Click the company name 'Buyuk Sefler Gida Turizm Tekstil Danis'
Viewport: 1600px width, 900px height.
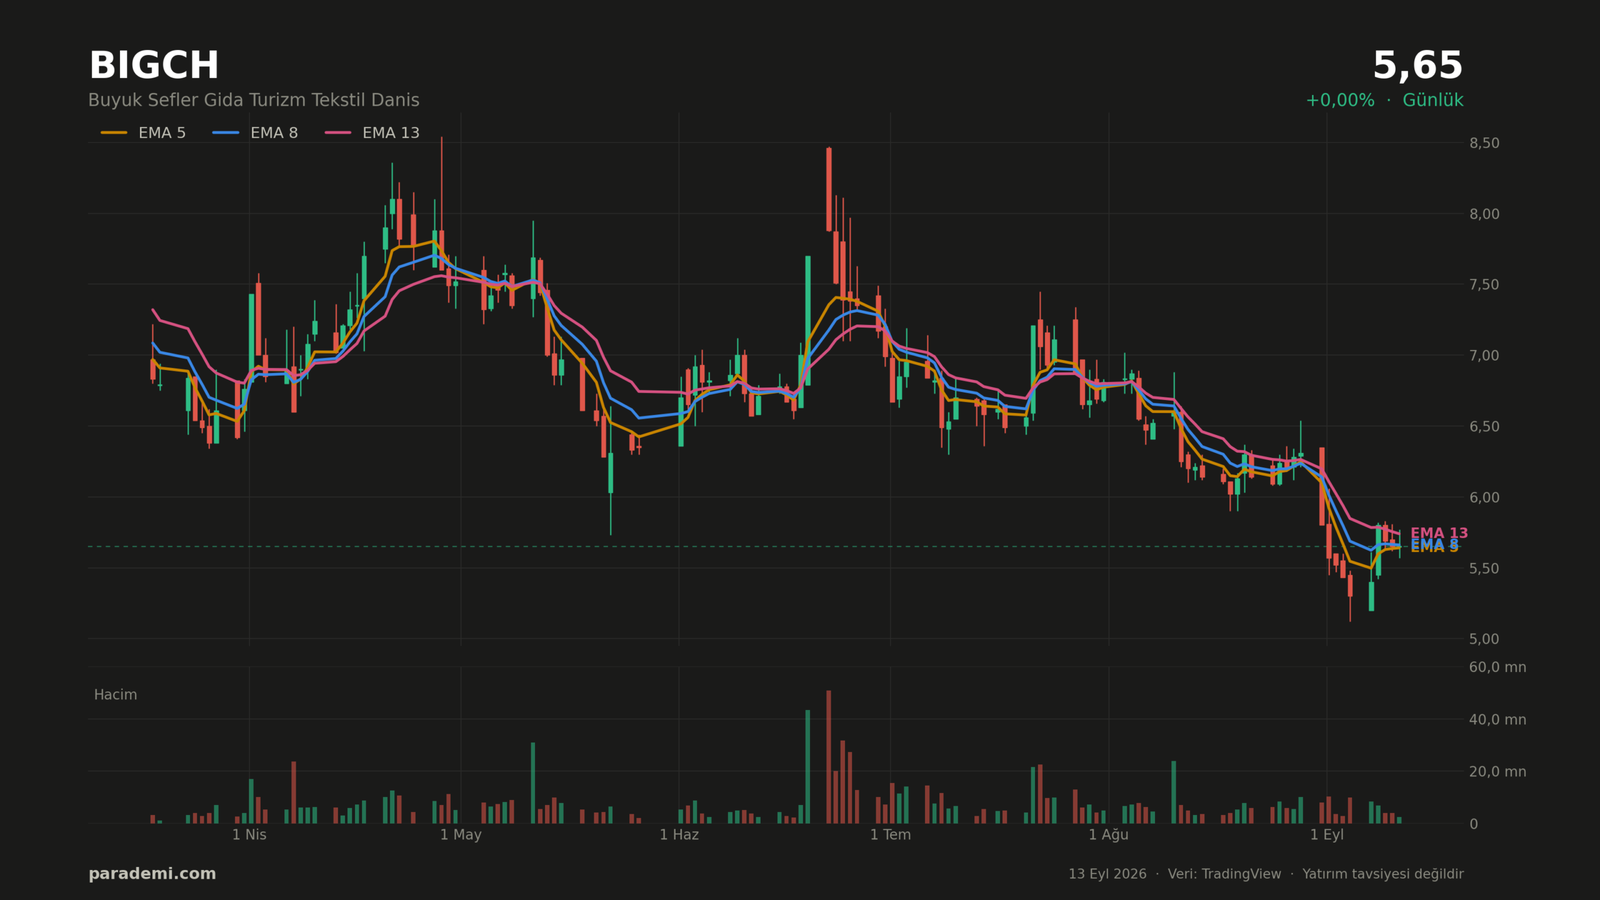[254, 100]
